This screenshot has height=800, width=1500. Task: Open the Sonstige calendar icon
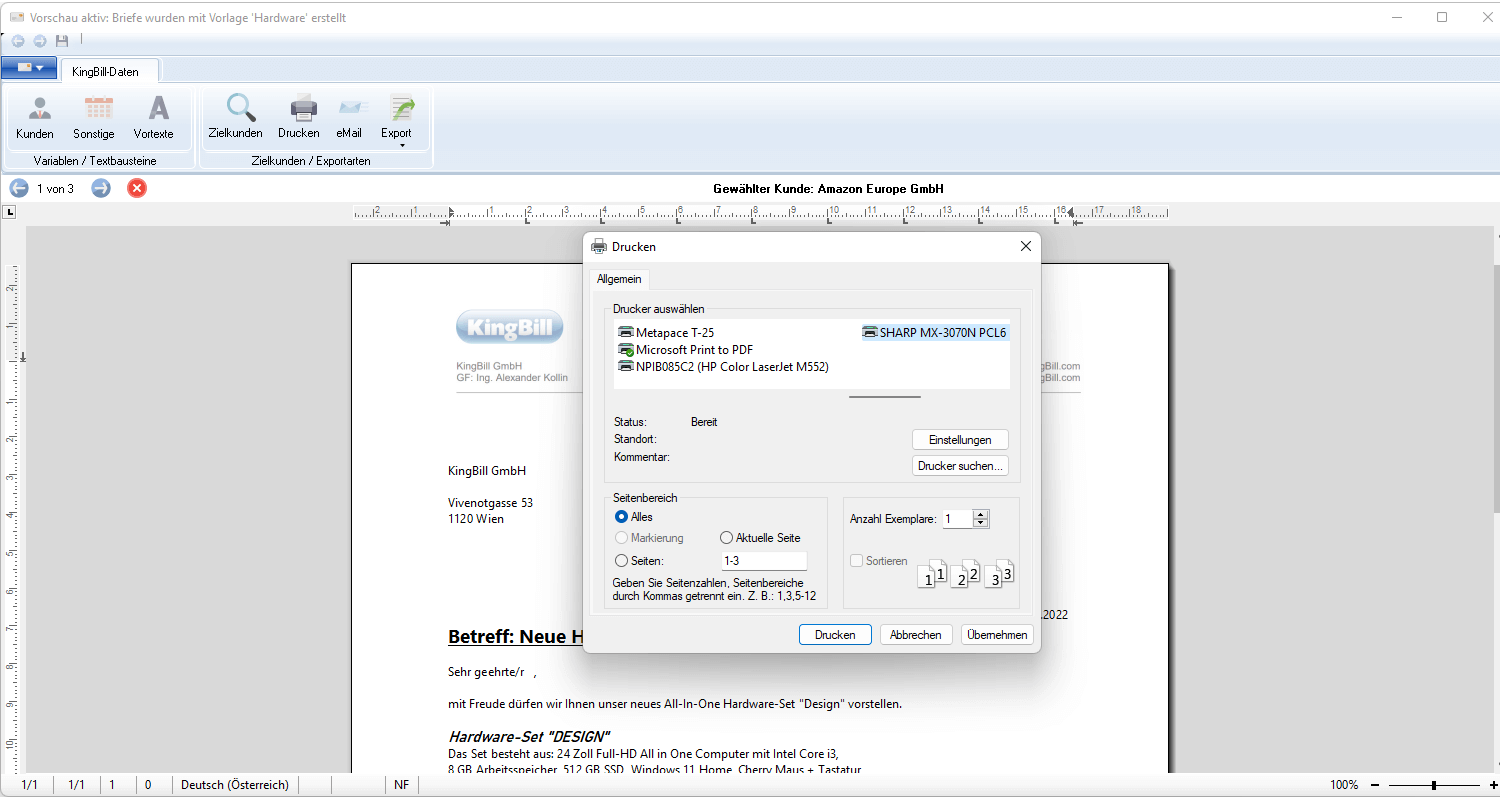coord(94,117)
